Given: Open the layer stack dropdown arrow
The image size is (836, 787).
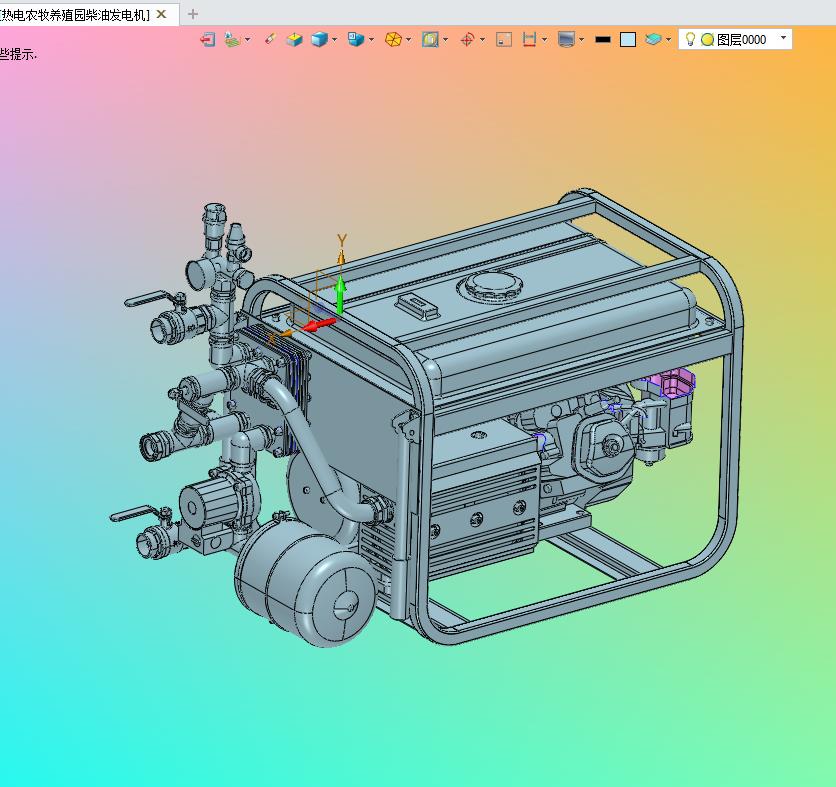Looking at the screenshot, I should pyautogui.click(x=669, y=39).
